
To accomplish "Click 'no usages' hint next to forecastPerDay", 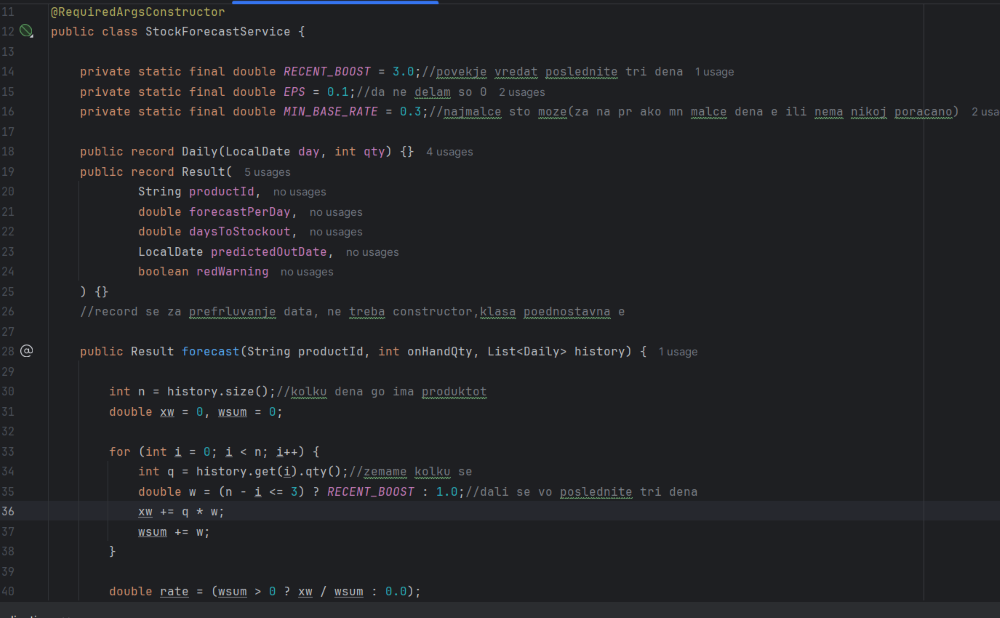I will 335,212.
